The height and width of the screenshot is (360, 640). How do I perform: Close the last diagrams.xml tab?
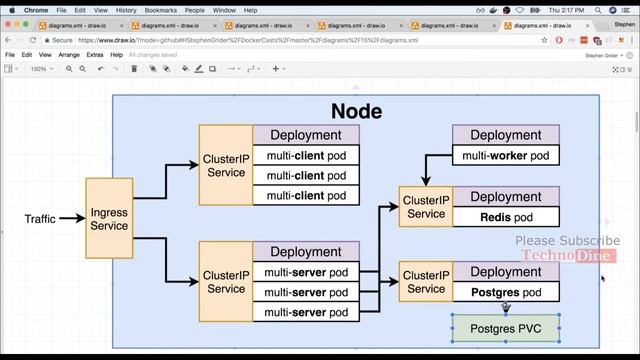tap(587, 25)
